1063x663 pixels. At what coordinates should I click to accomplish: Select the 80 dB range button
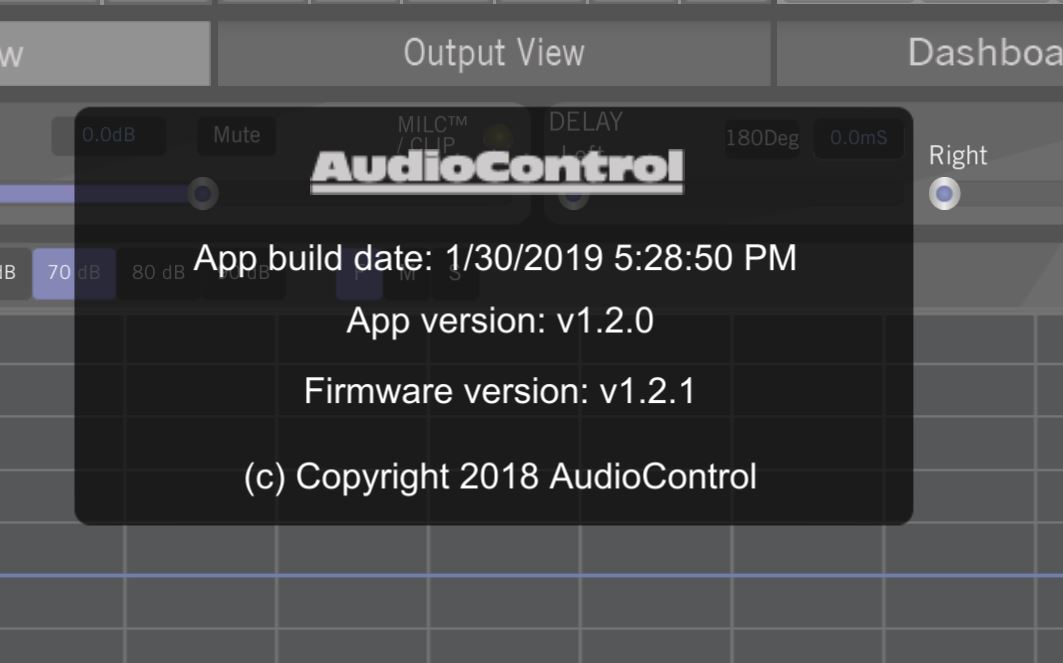[x=158, y=273]
